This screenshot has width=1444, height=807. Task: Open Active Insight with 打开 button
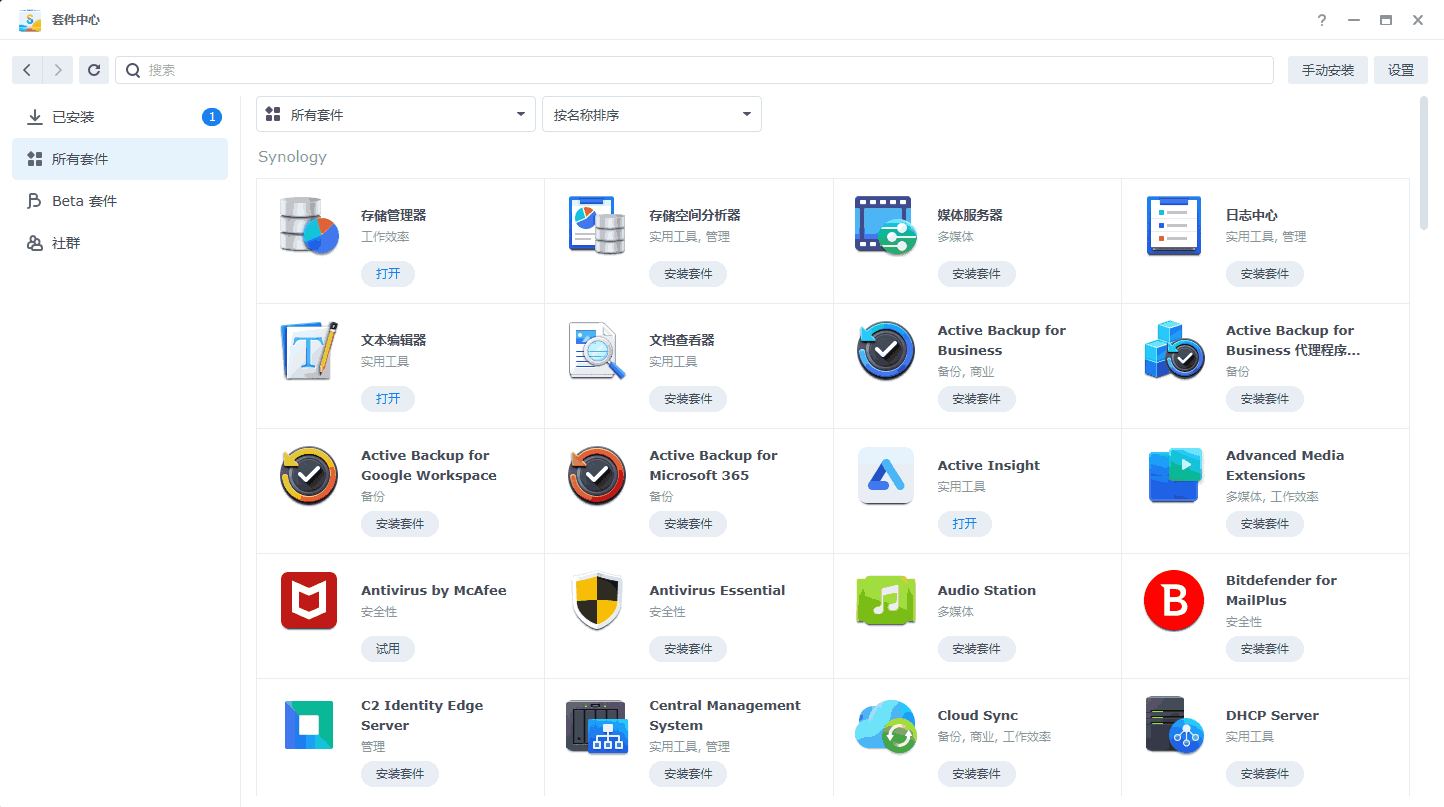tap(965, 524)
